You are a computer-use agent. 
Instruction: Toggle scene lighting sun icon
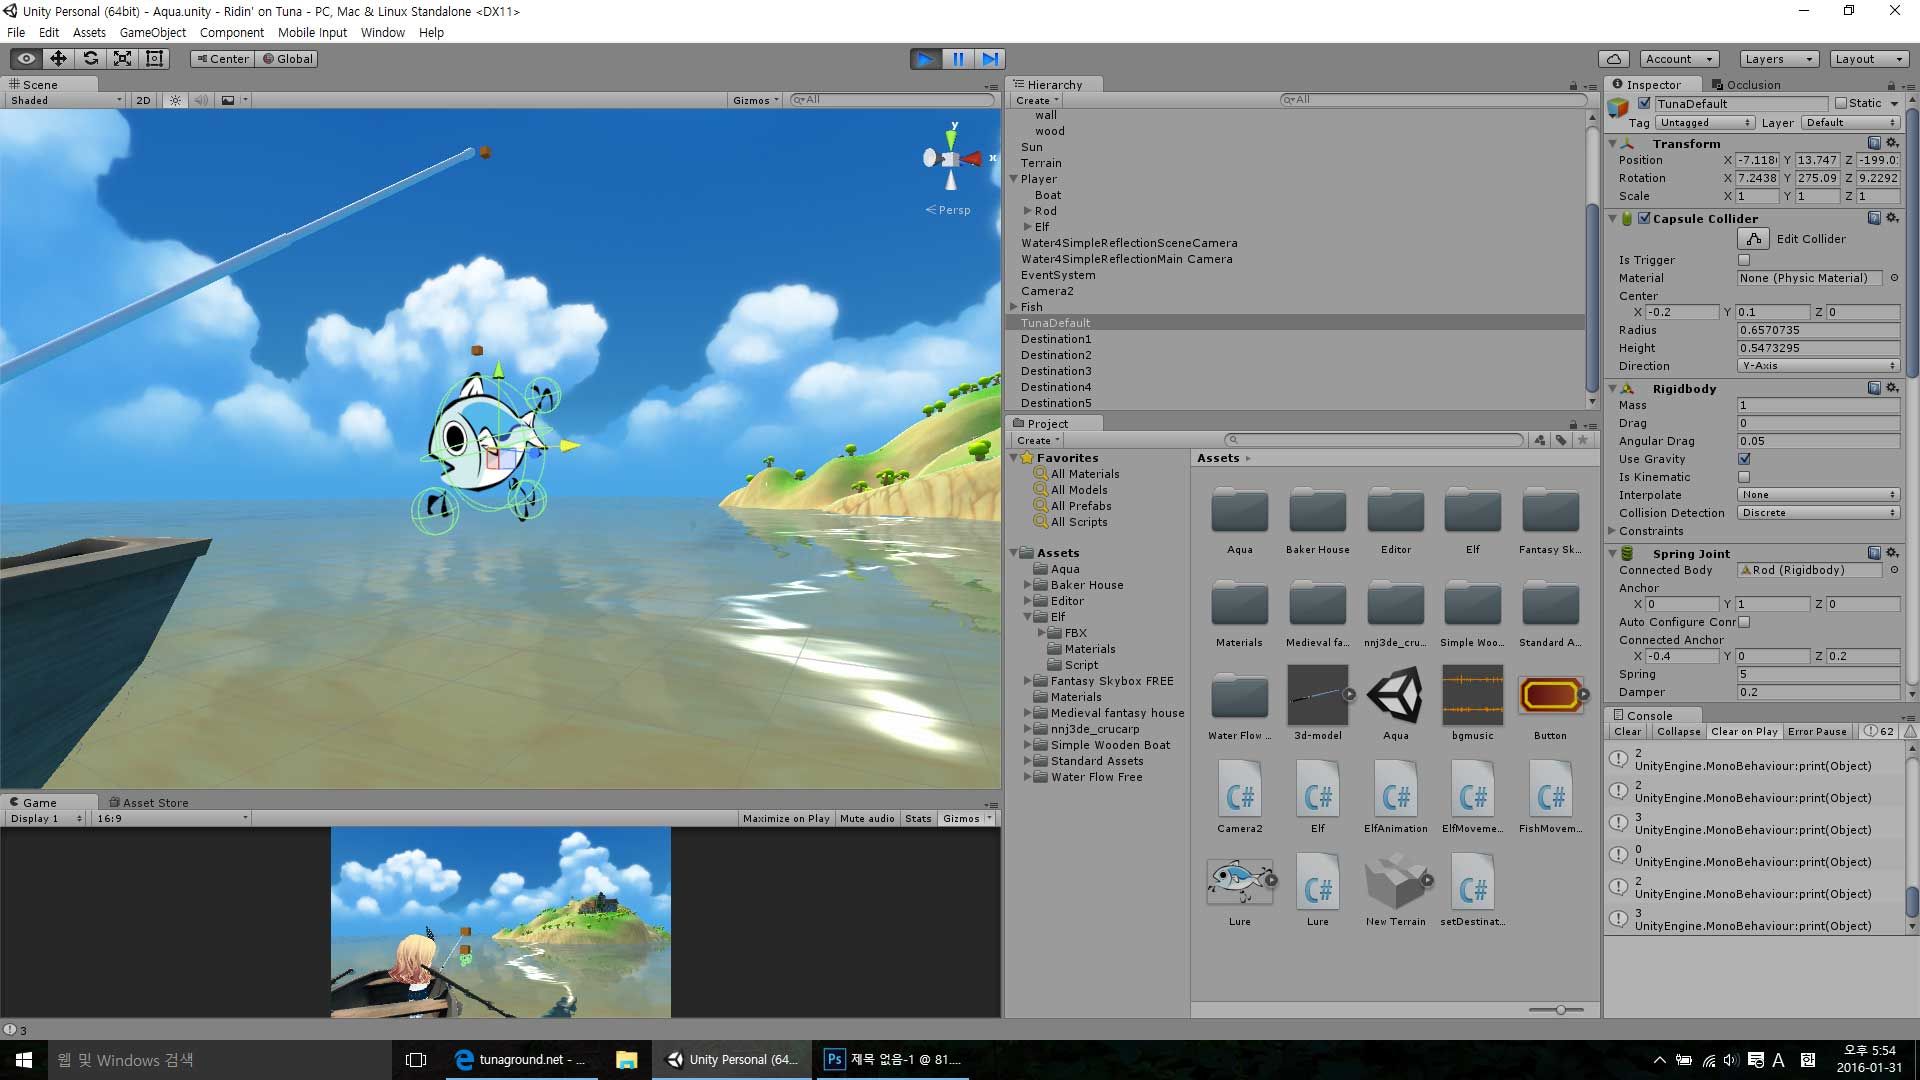click(x=176, y=100)
